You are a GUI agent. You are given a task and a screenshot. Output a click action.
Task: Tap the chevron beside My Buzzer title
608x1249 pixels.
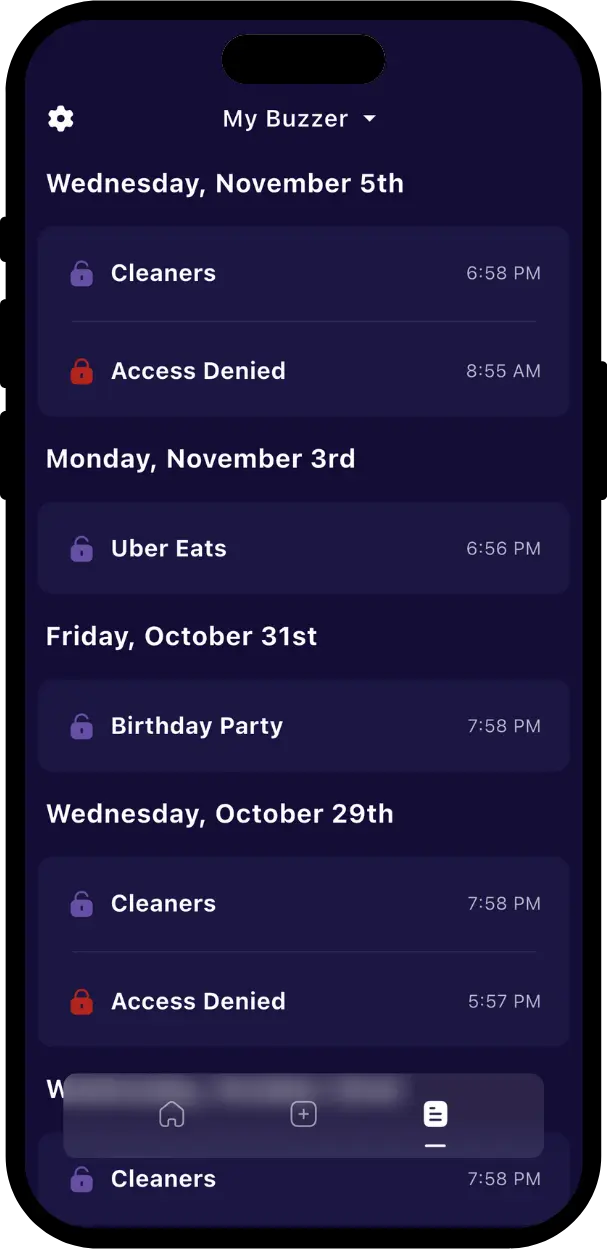point(369,118)
